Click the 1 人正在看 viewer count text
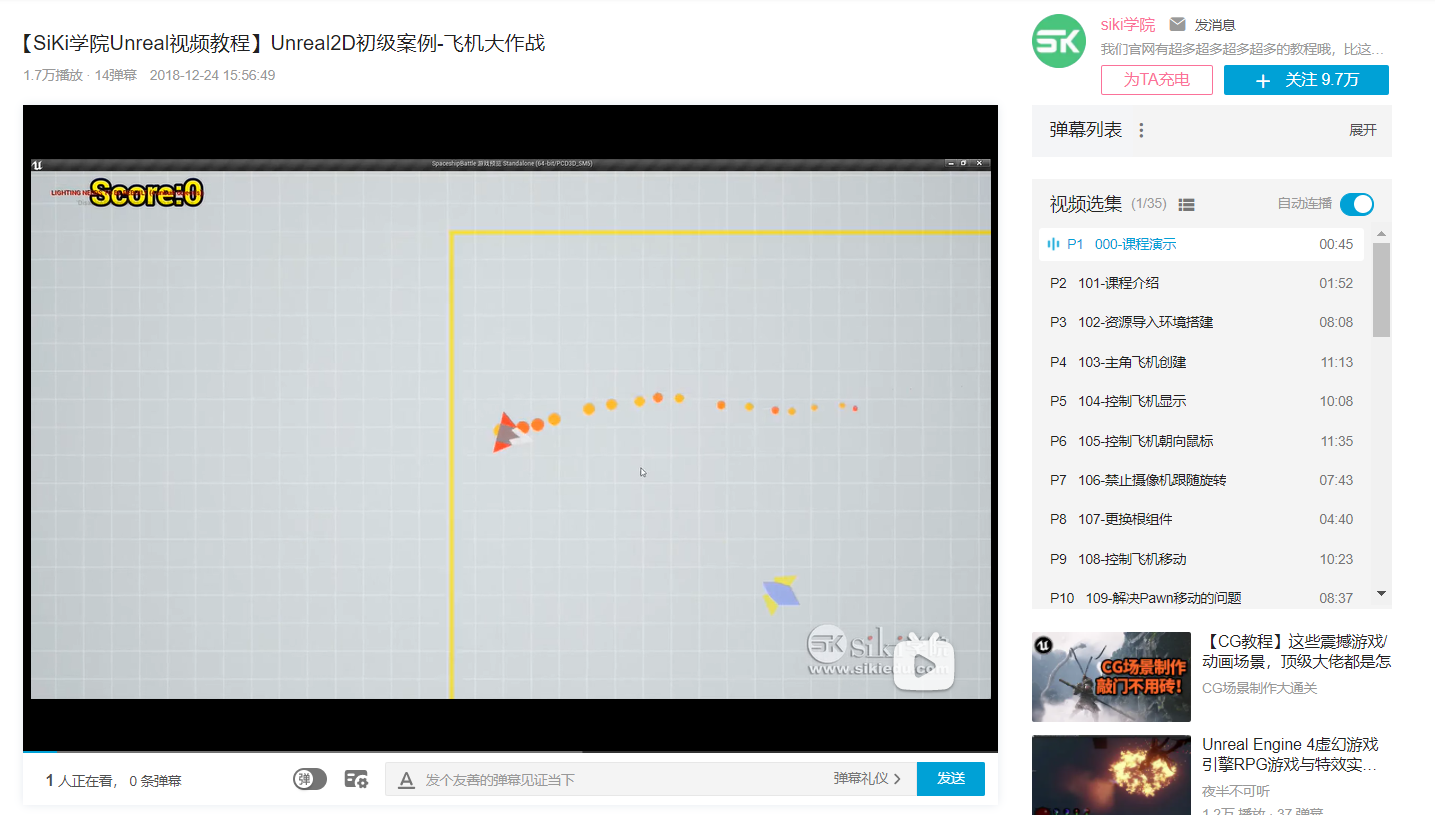 82,780
